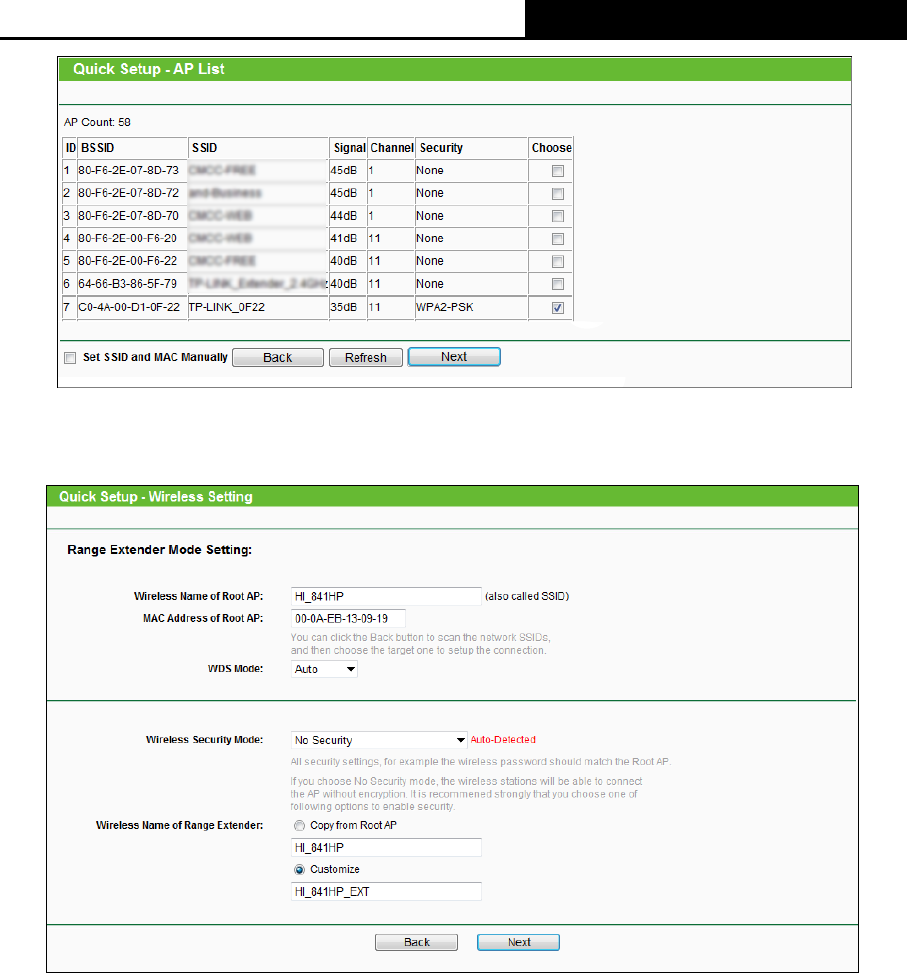This screenshot has width=907, height=973.
Task: Click the Channel column header
Action: 391,148
